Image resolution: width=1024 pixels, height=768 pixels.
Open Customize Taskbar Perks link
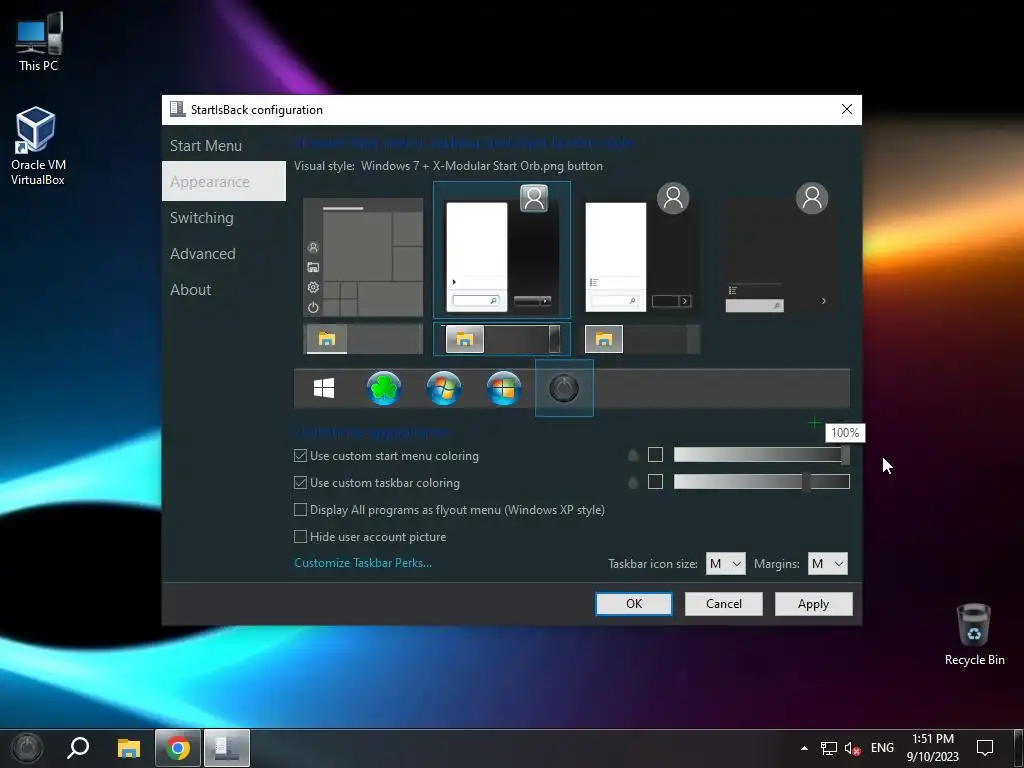coord(363,563)
